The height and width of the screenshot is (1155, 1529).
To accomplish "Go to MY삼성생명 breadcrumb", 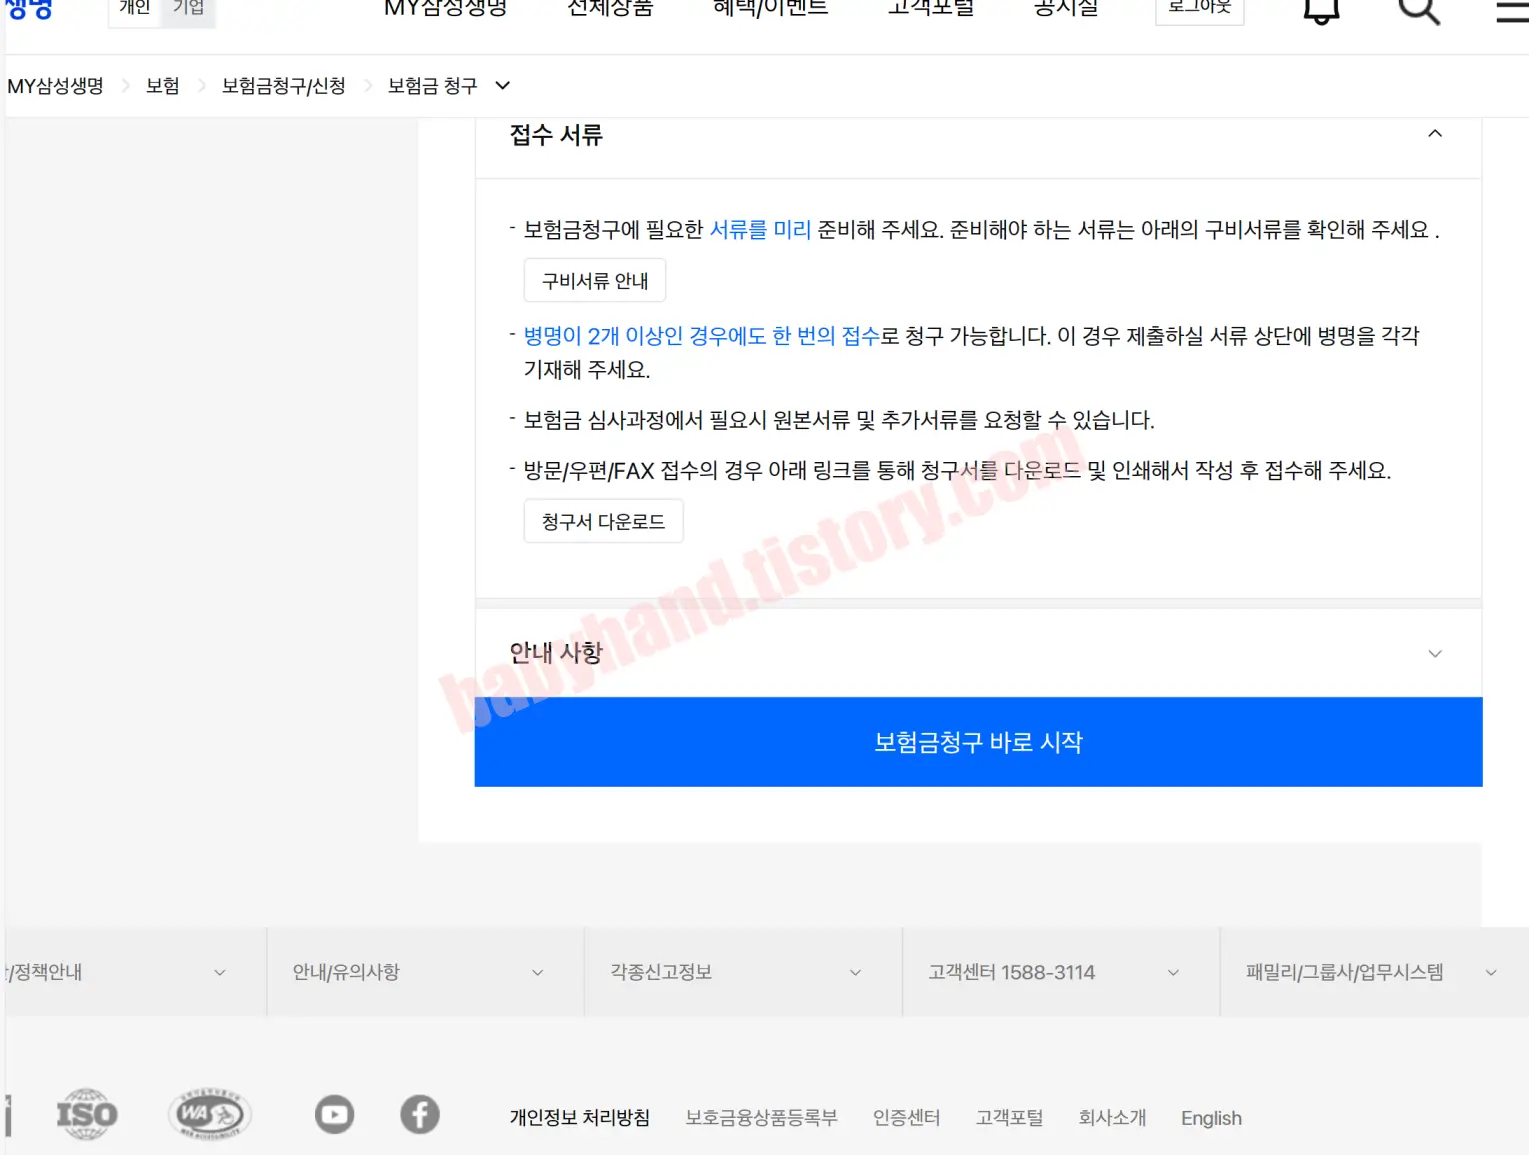I will [56, 86].
